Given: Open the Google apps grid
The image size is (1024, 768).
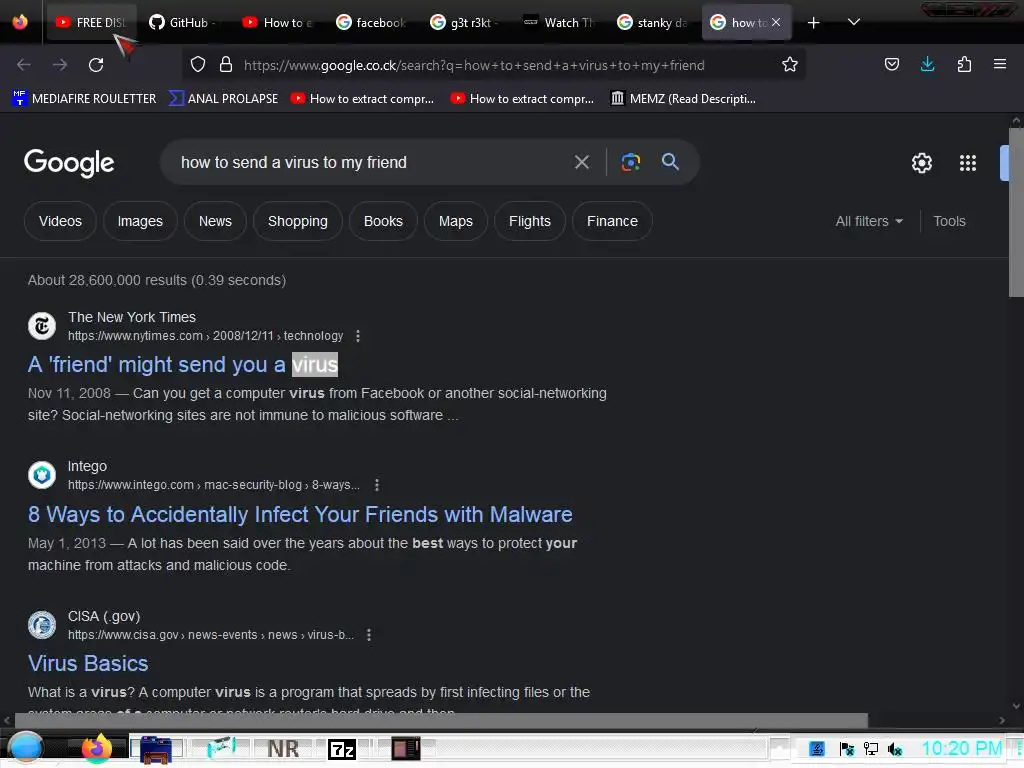Looking at the screenshot, I should click(x=967, y=163).
